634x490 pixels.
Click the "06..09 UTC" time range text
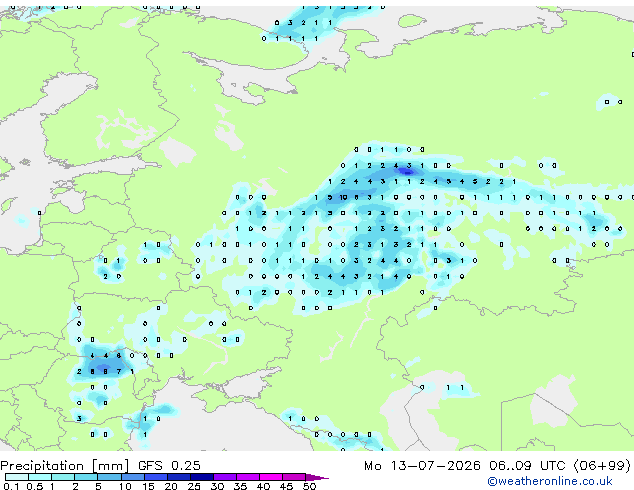tap(527, 466)
